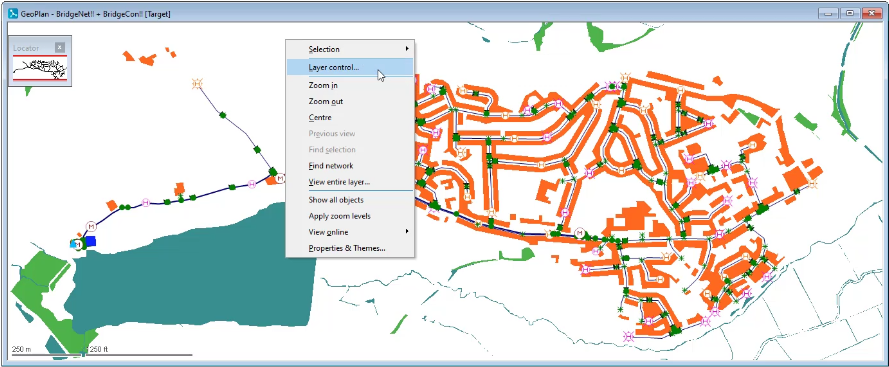The image size is (889, 367).
Task: Click the blue square object at the pipeline's west end
Action: tap(90, 242)
